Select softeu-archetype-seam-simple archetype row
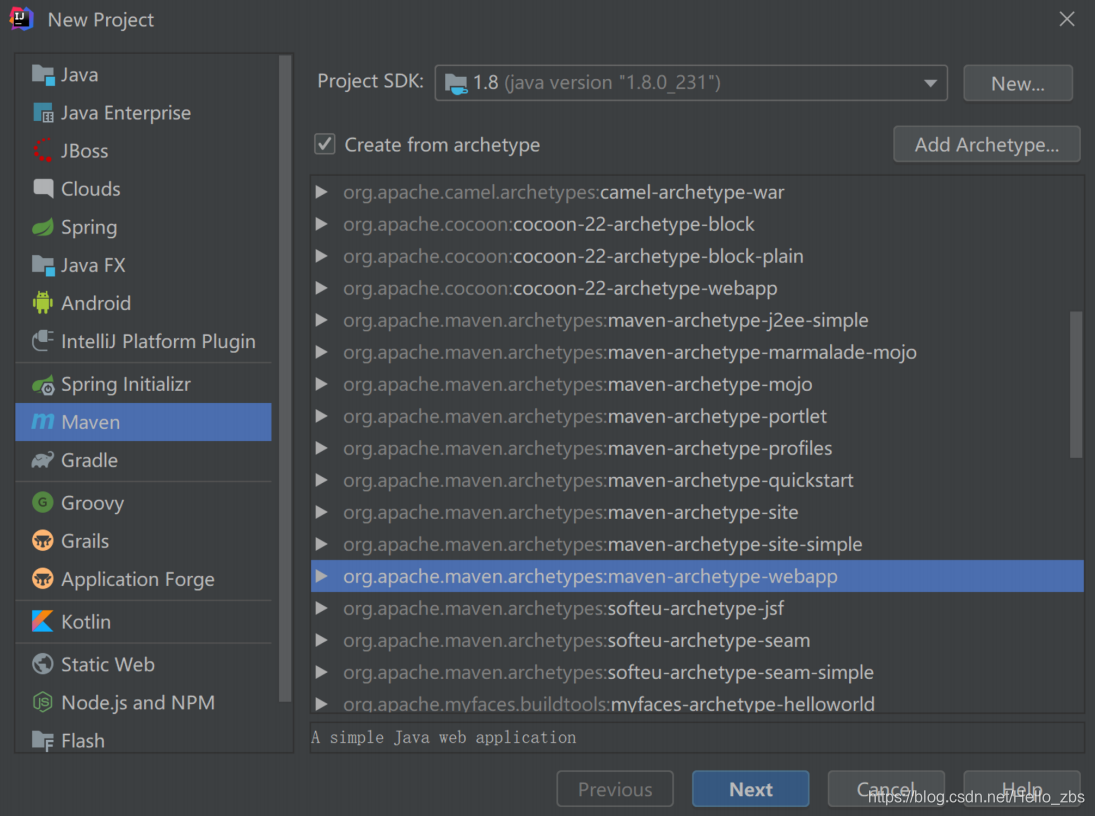 click(x=697, y=672)
